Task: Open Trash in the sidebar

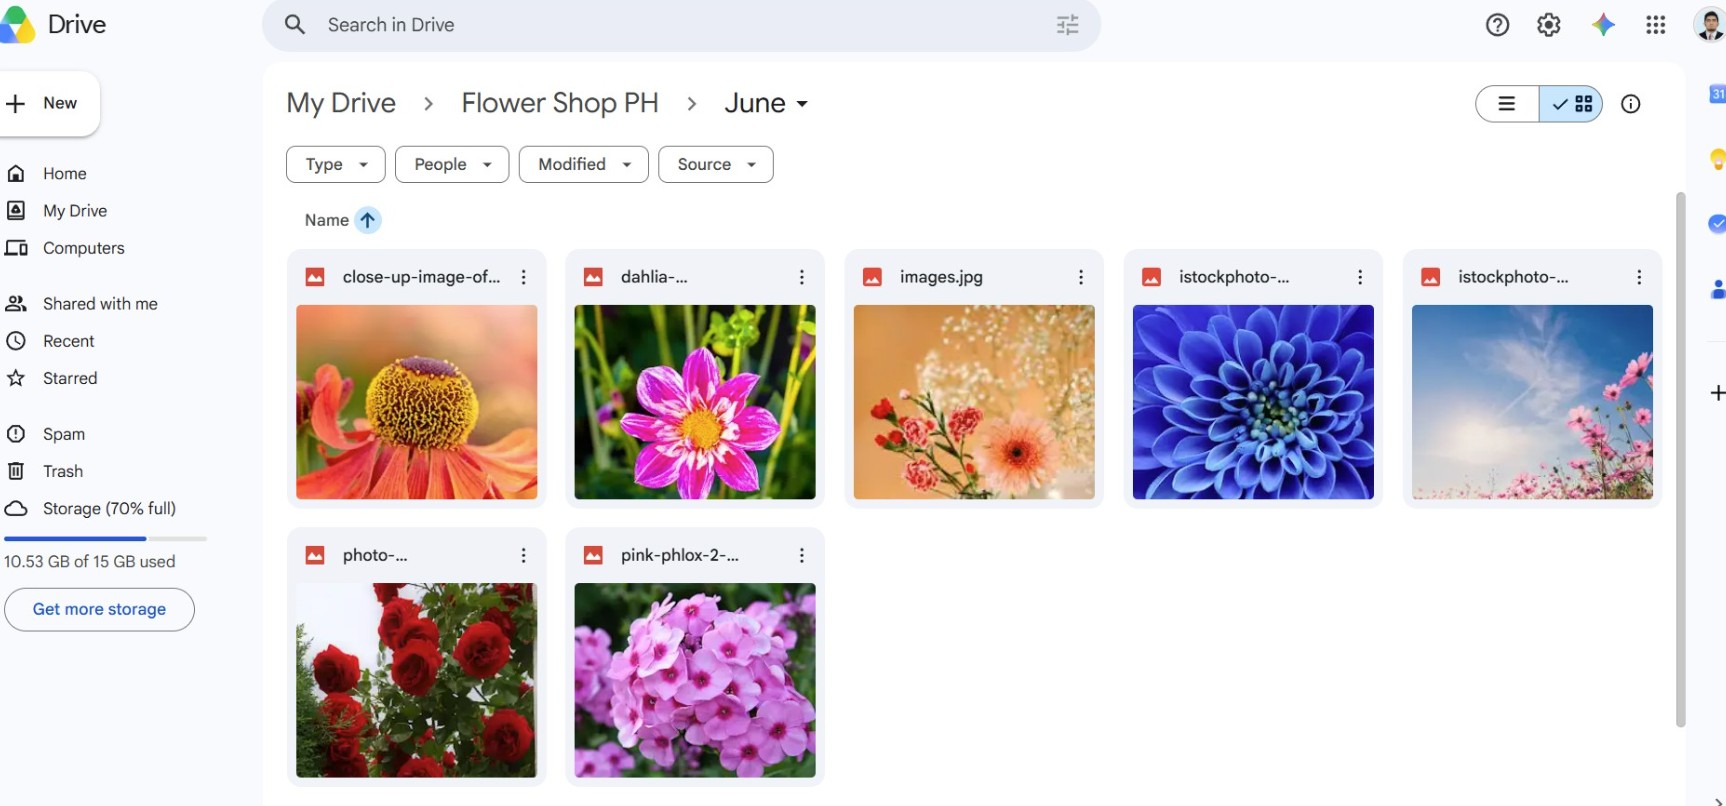Action: point(63,471)
